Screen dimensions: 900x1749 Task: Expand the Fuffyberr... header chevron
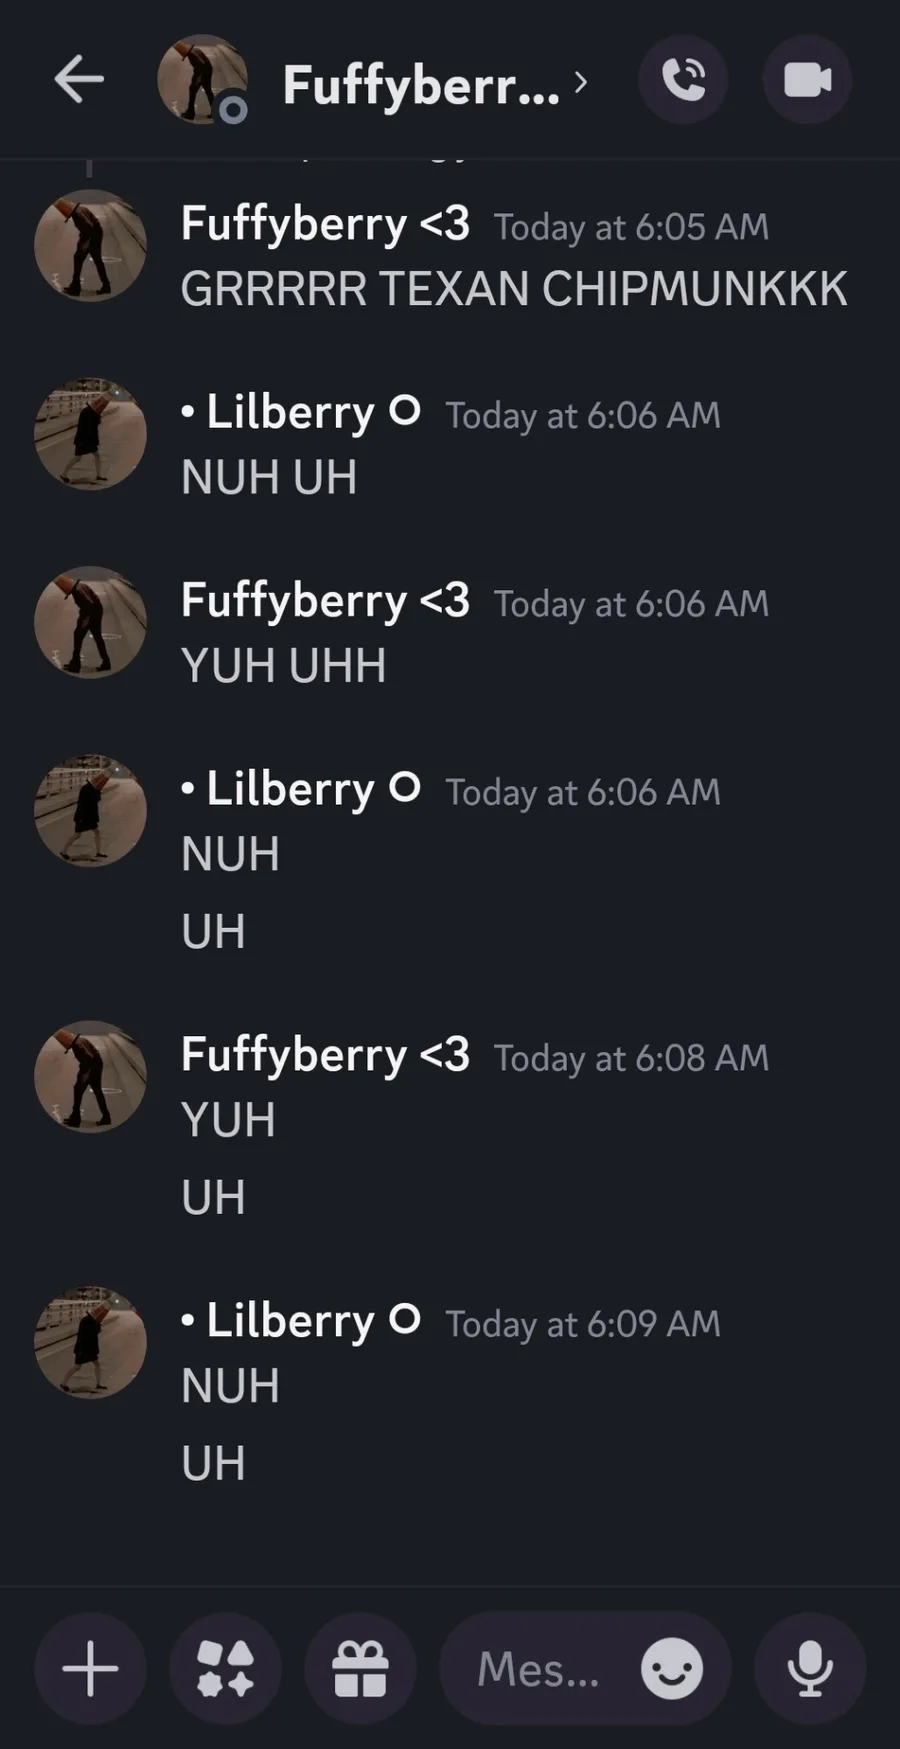(581, 82)
